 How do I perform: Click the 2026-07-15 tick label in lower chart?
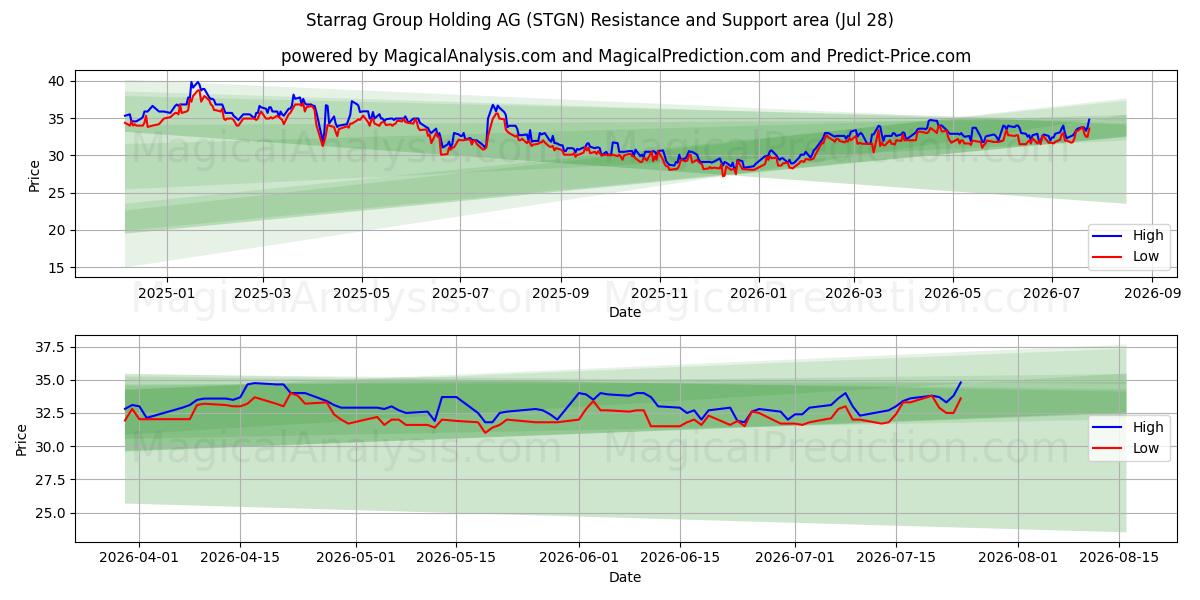[x=897, y=560]
